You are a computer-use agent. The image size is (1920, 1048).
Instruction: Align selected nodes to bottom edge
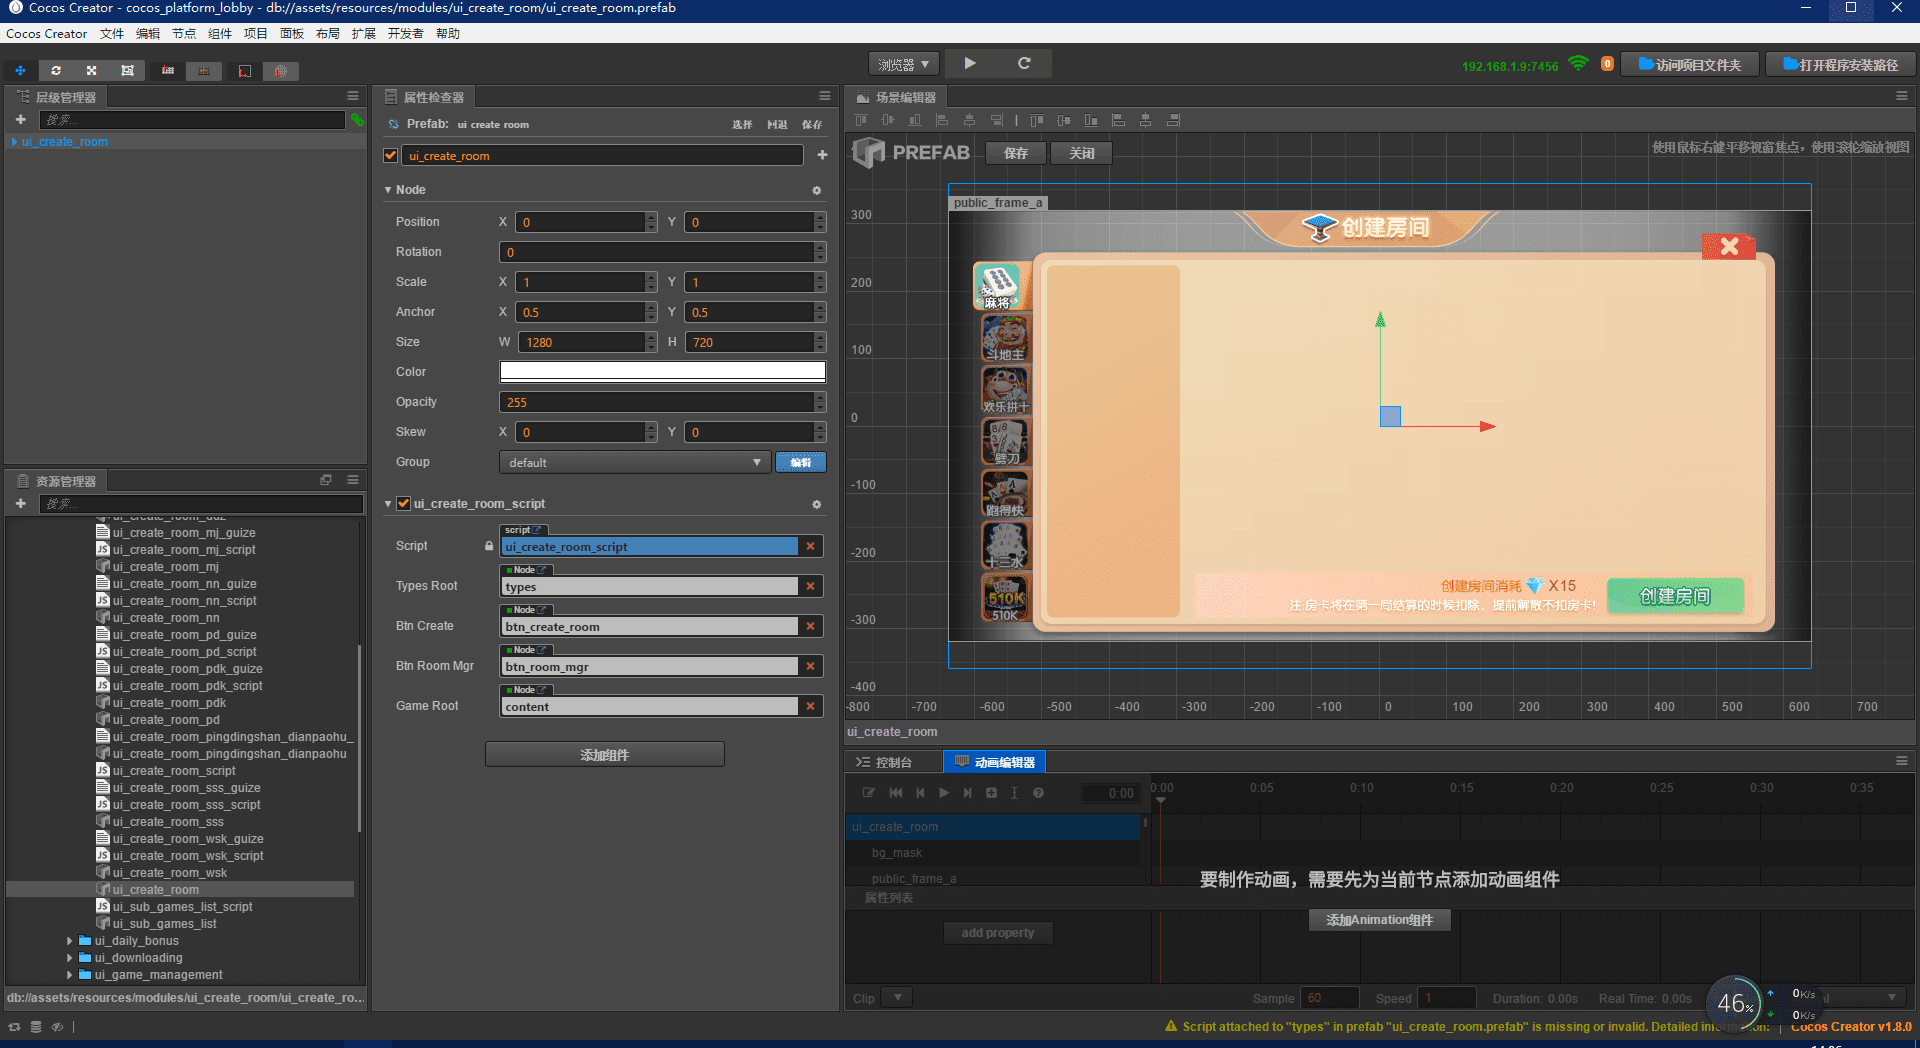point(914,120)
